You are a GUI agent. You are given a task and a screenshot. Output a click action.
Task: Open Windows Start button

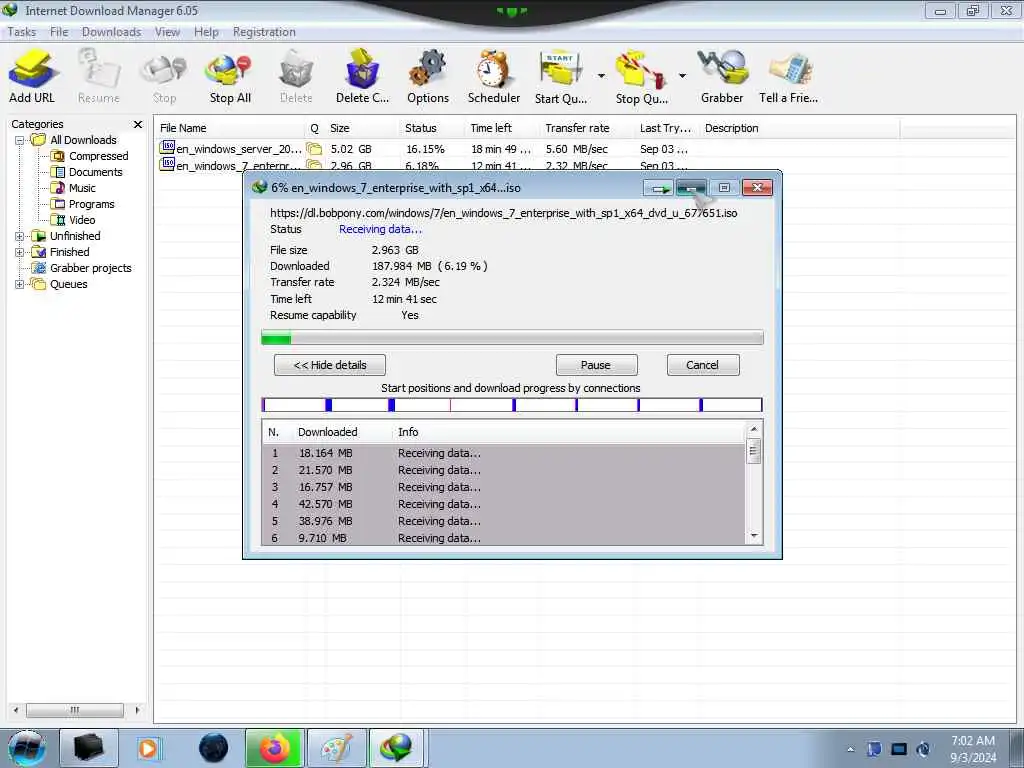(x=26, y=748)
